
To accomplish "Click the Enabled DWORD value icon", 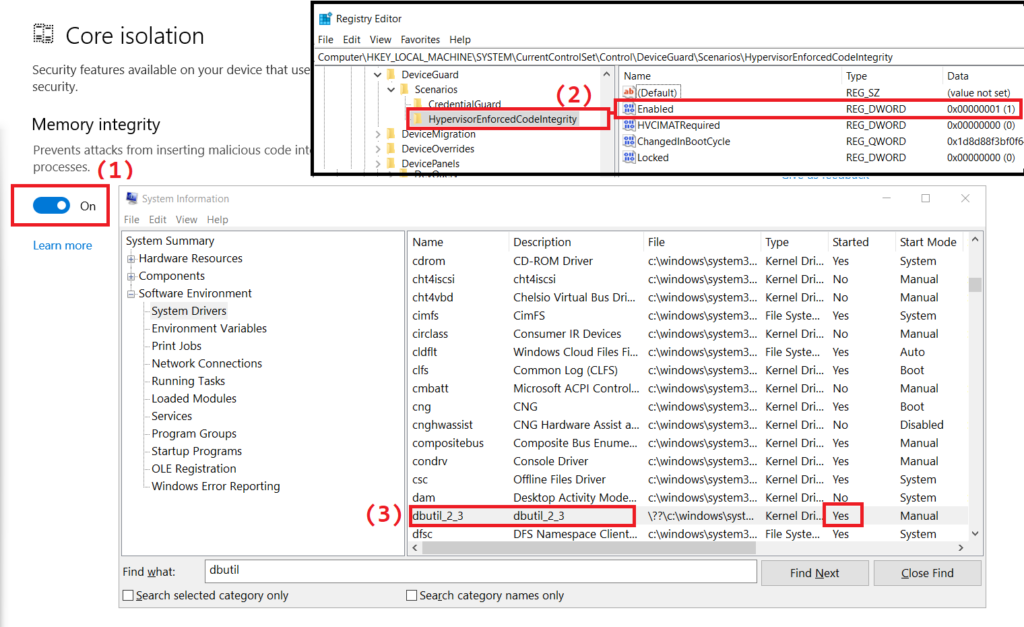I will [629, 108].
